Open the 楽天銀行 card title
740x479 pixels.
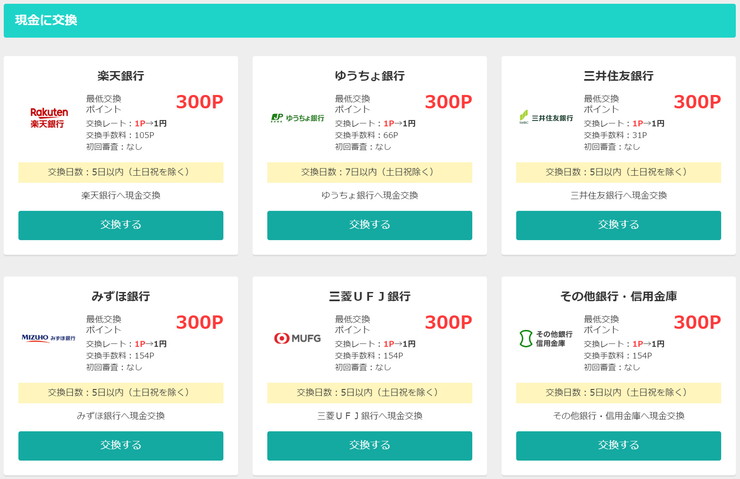121,76
